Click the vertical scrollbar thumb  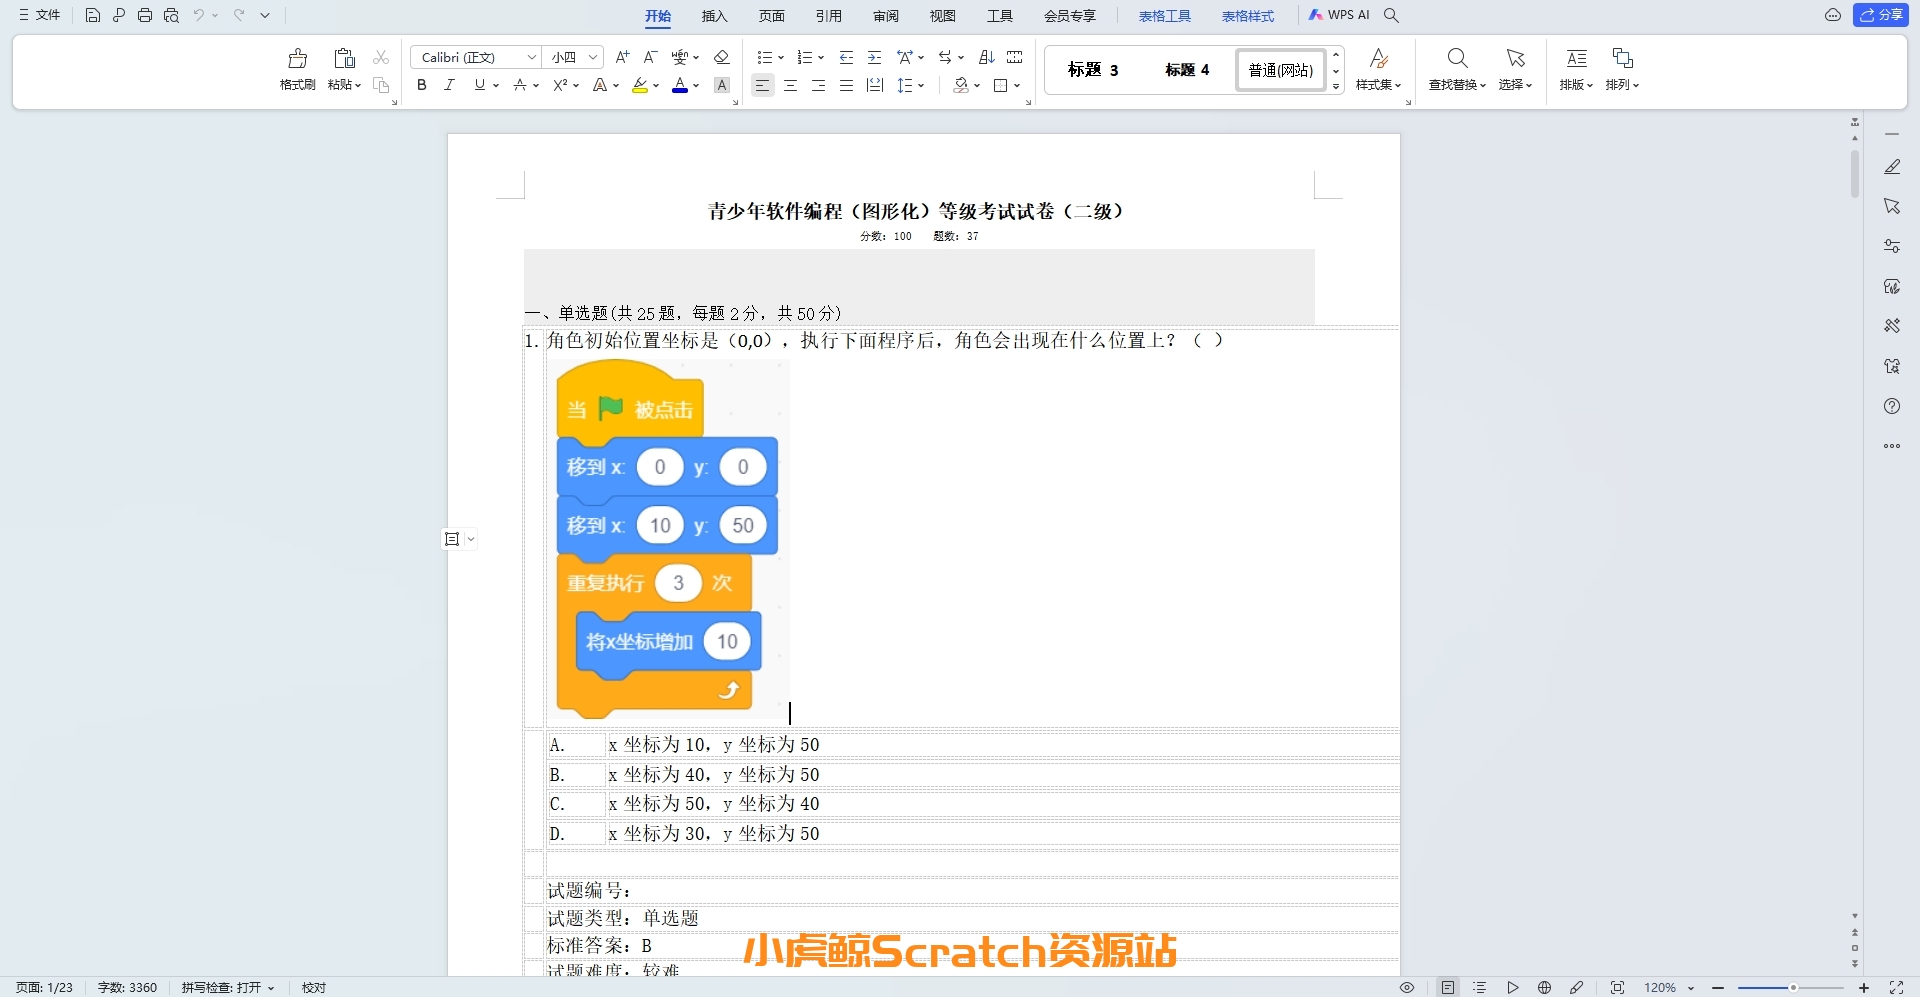(x=1855, y=174)
